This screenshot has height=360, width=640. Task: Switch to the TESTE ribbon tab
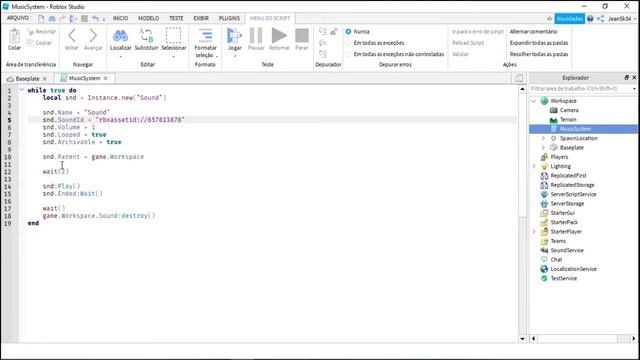tap(176, 18)
